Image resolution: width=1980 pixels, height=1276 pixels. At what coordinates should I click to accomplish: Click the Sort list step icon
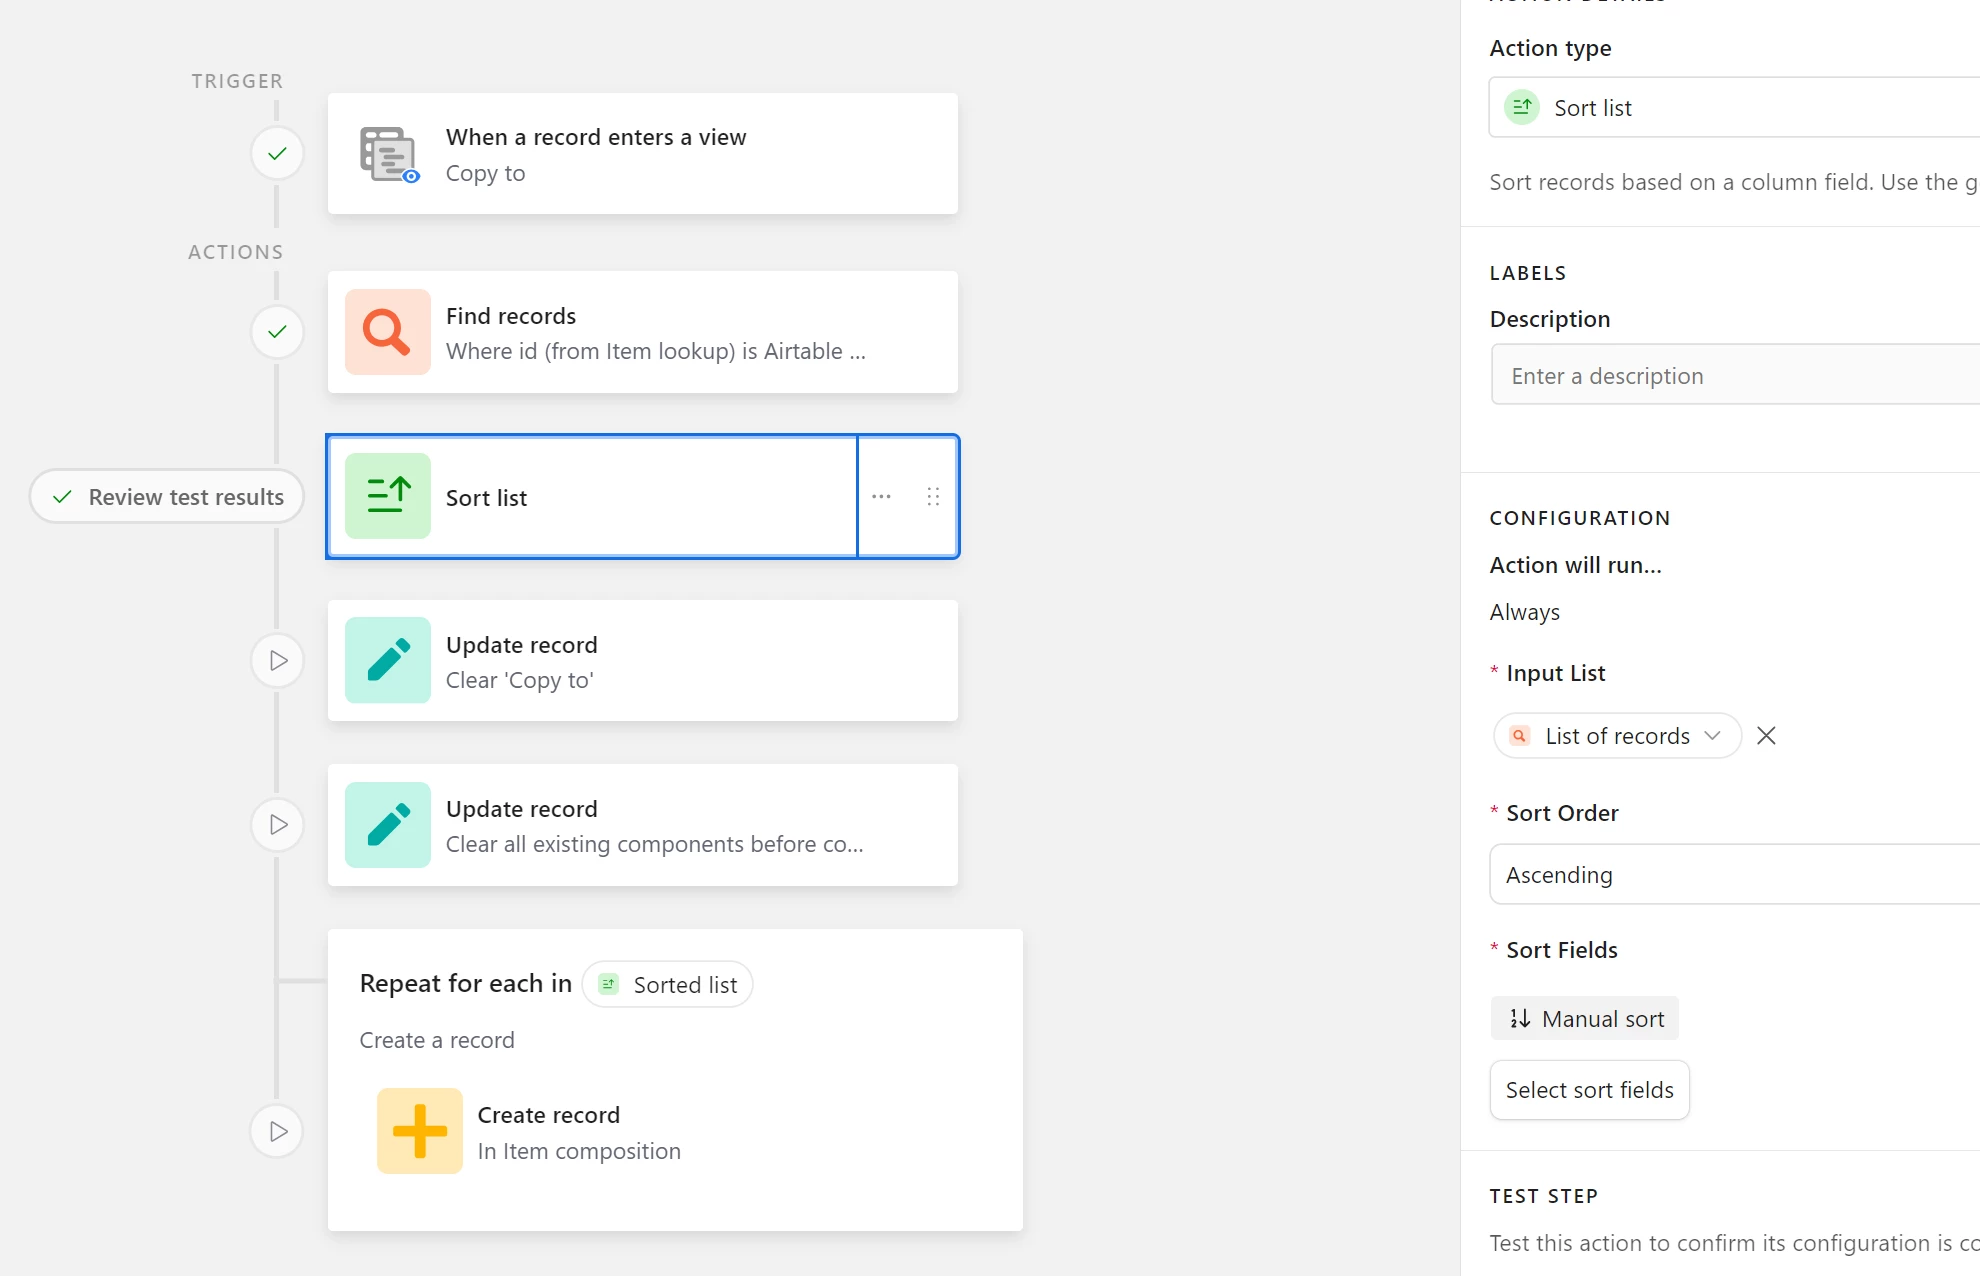point(387,496)
